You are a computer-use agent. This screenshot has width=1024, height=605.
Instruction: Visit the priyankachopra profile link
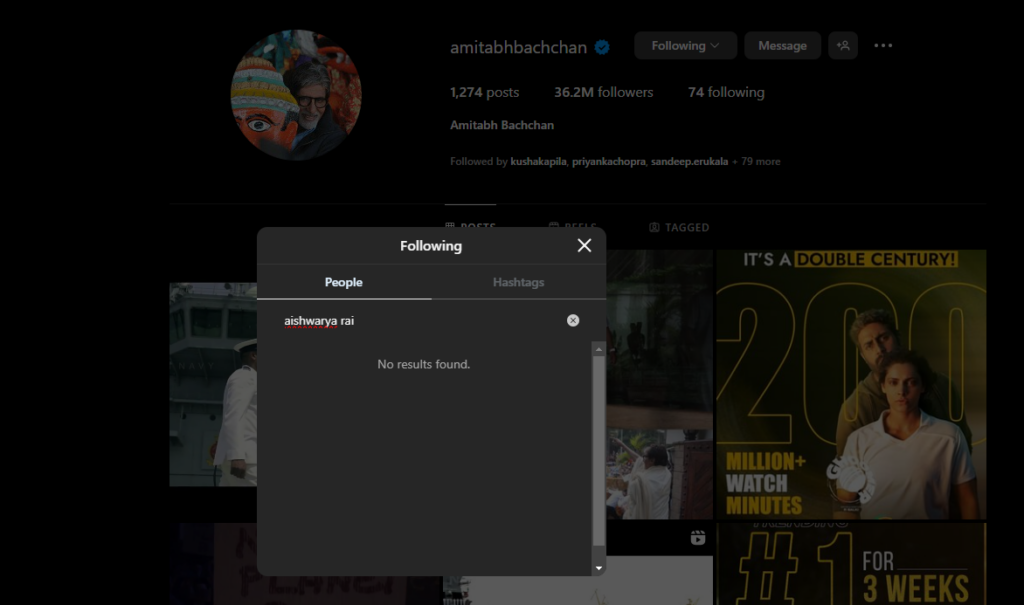click(x=608, y=161)
